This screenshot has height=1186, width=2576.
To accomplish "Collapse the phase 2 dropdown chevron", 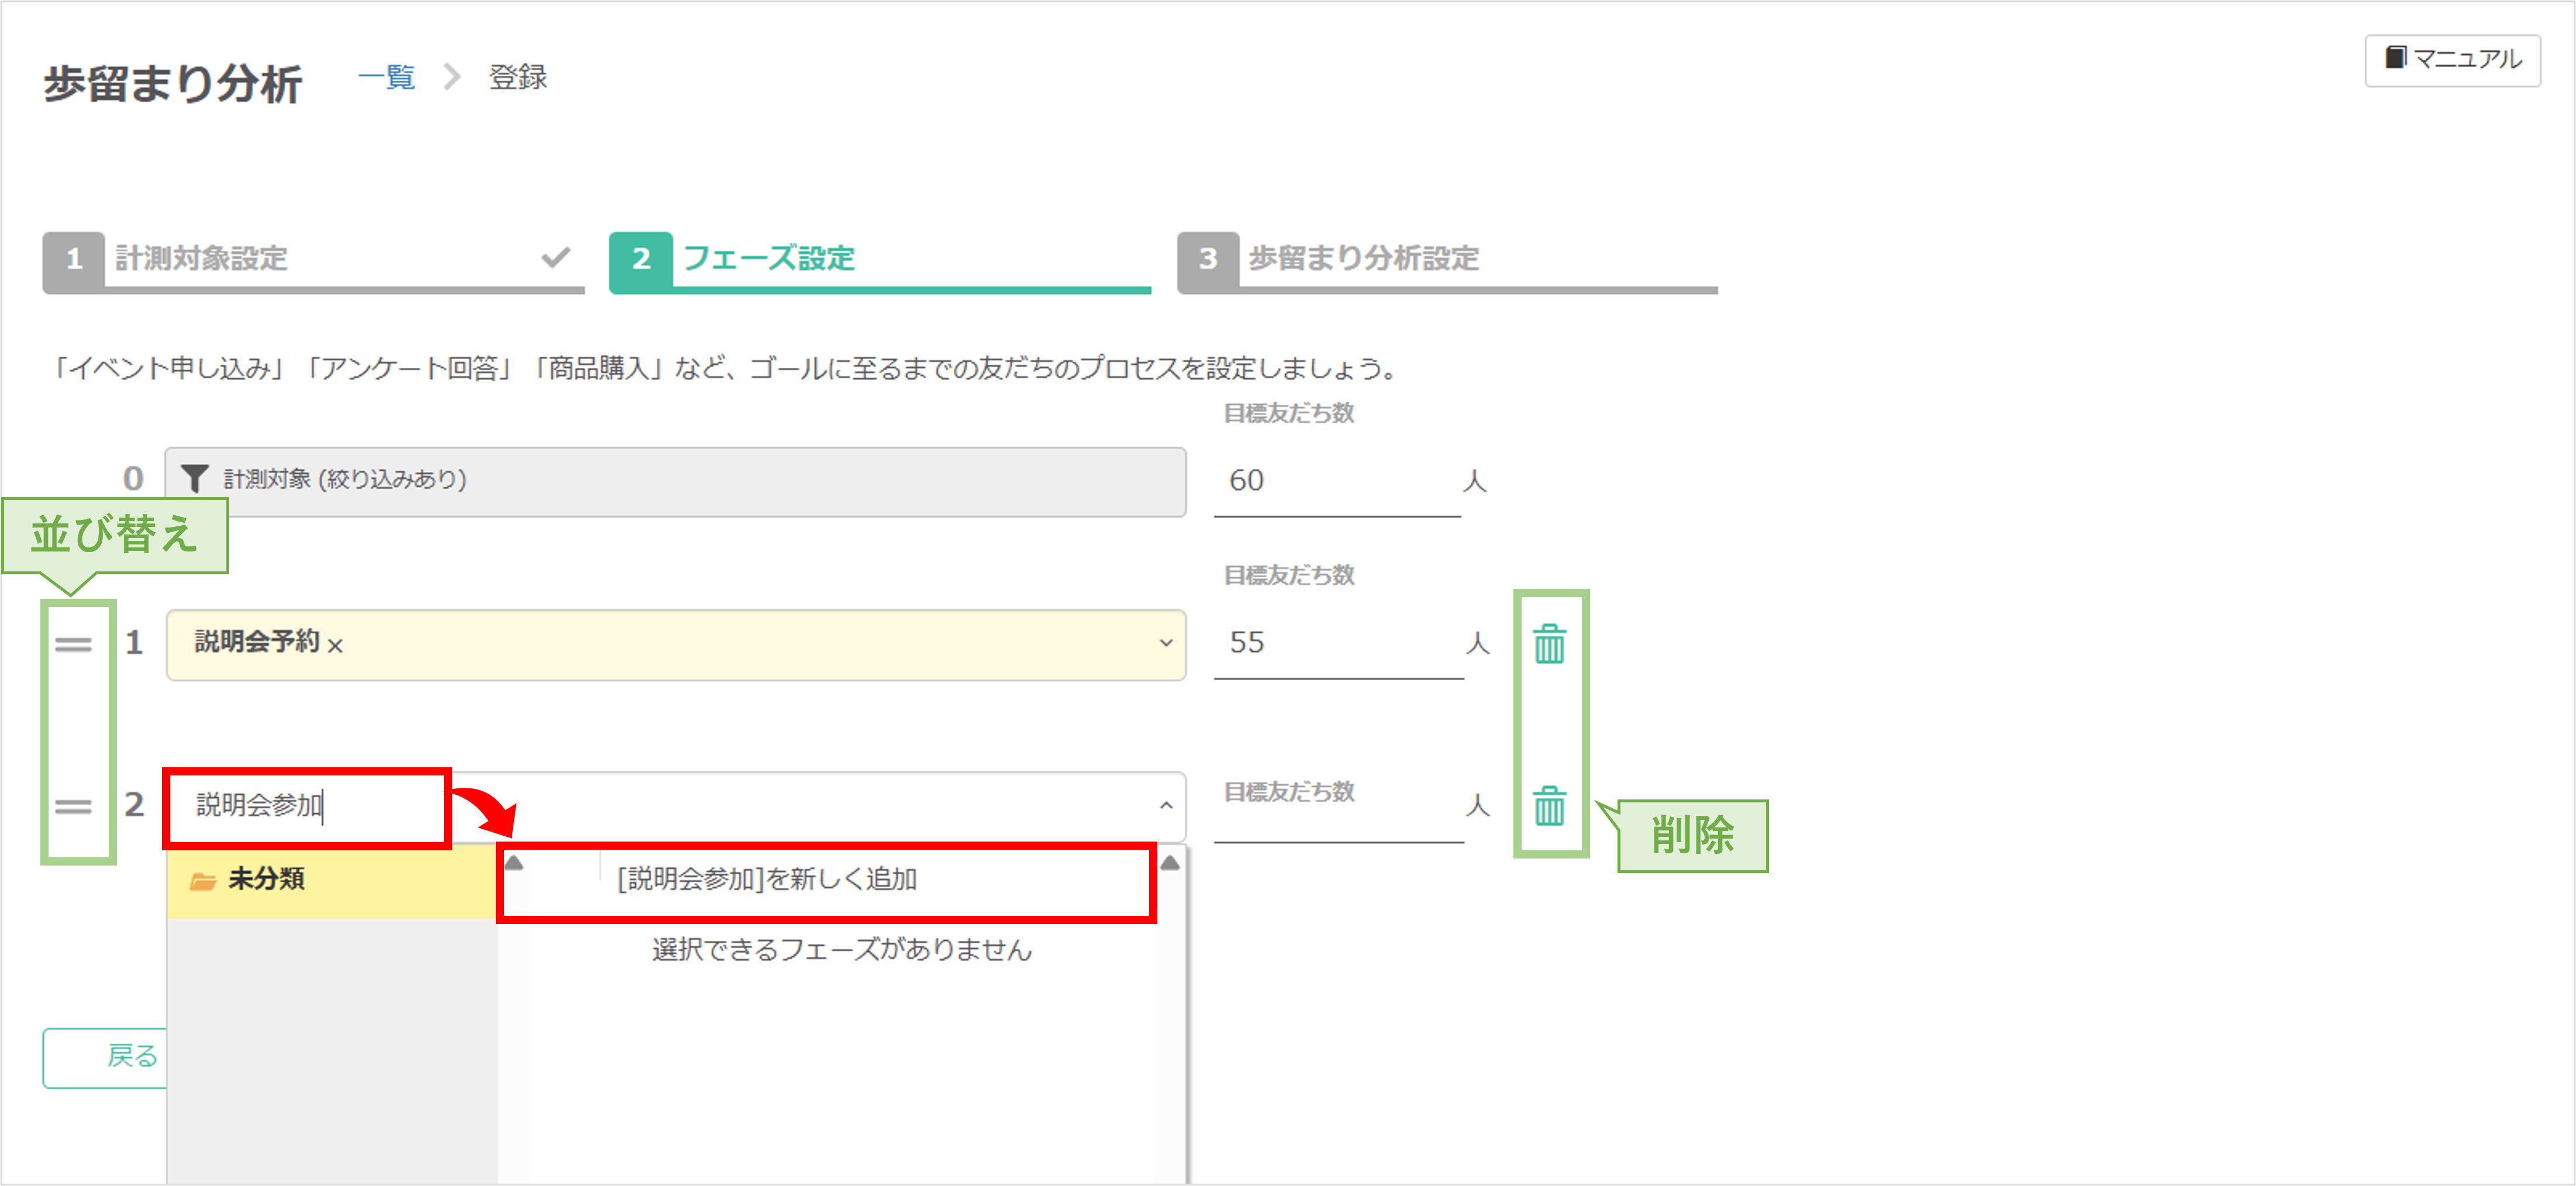I will 1165,805.
